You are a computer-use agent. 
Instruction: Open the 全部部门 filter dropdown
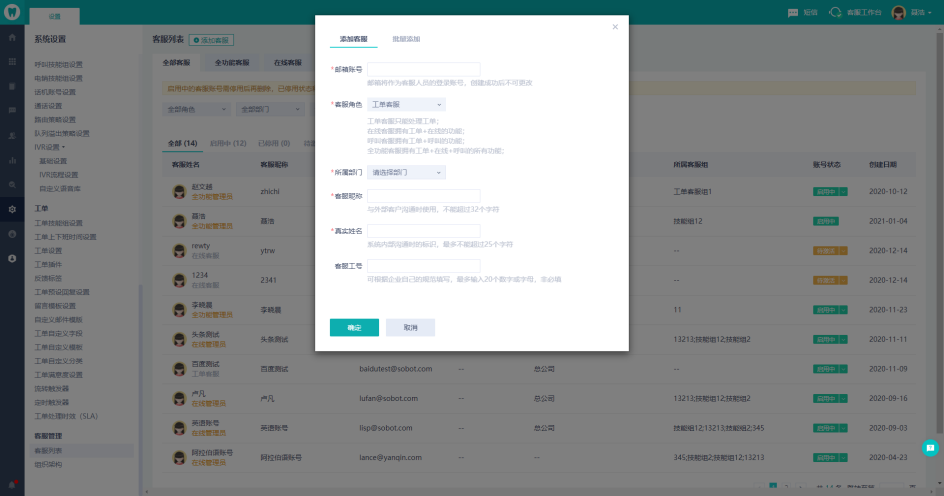click(x=270, y=110)
